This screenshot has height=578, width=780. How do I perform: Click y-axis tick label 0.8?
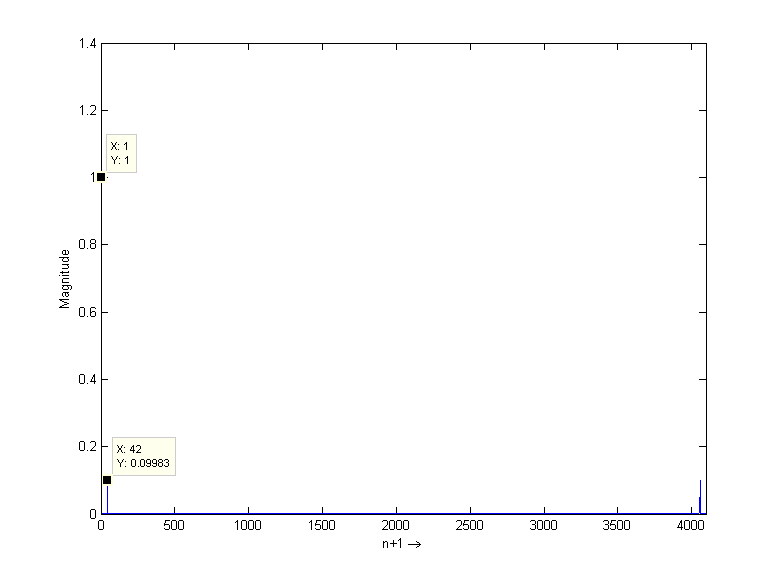click(x=88, y=244)
